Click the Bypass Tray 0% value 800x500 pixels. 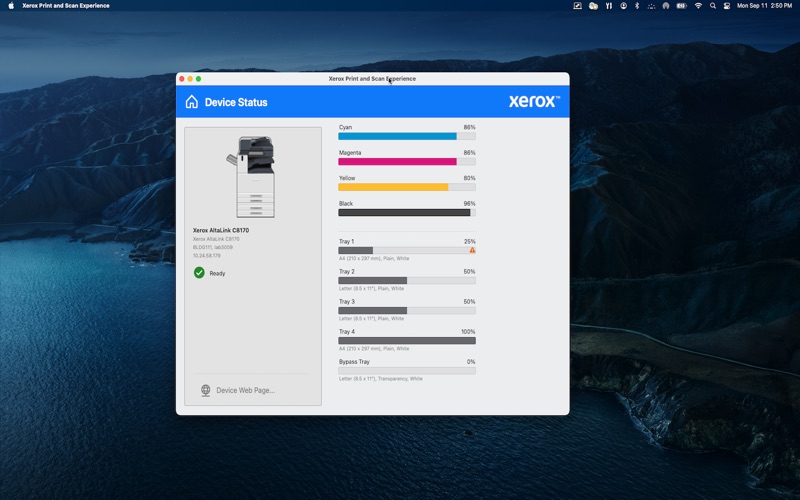(x=471, y=362)
